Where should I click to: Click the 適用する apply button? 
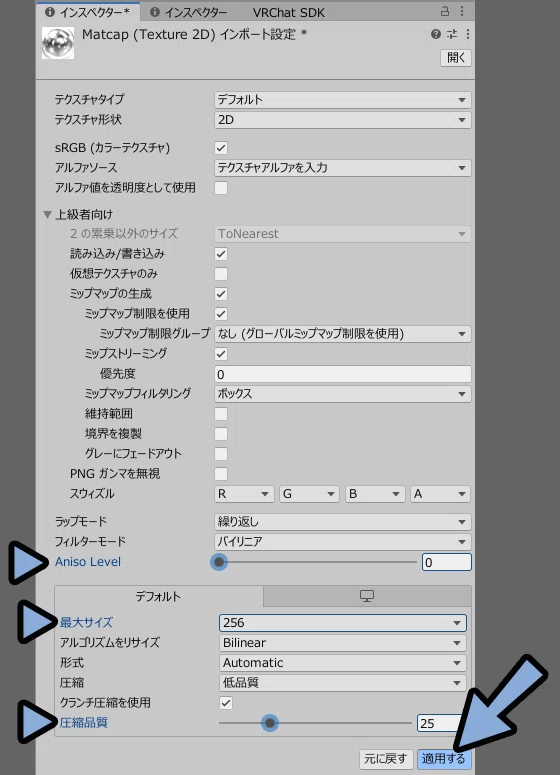pos(443,758)
